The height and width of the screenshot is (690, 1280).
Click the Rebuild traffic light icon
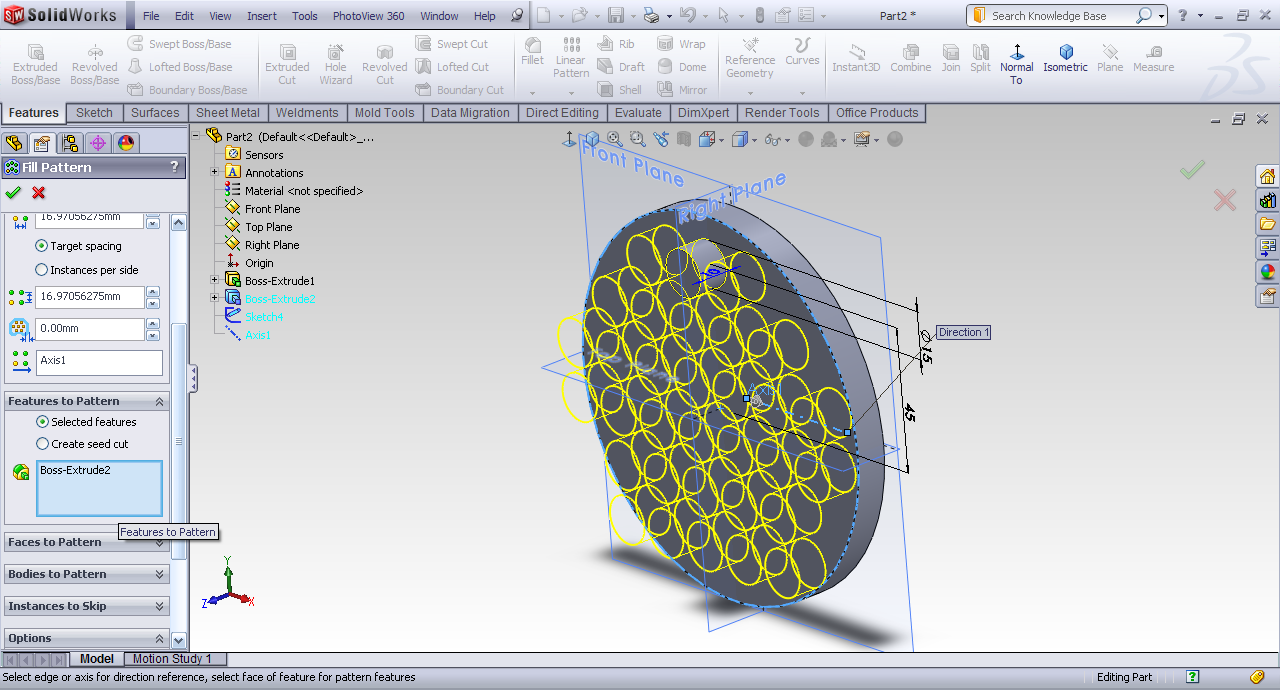point(759,15)
